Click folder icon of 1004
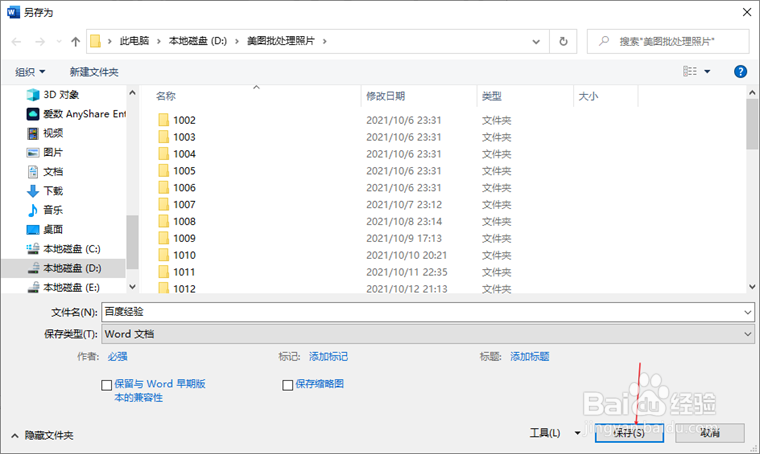The image size is (760, 454). [163, 154]
